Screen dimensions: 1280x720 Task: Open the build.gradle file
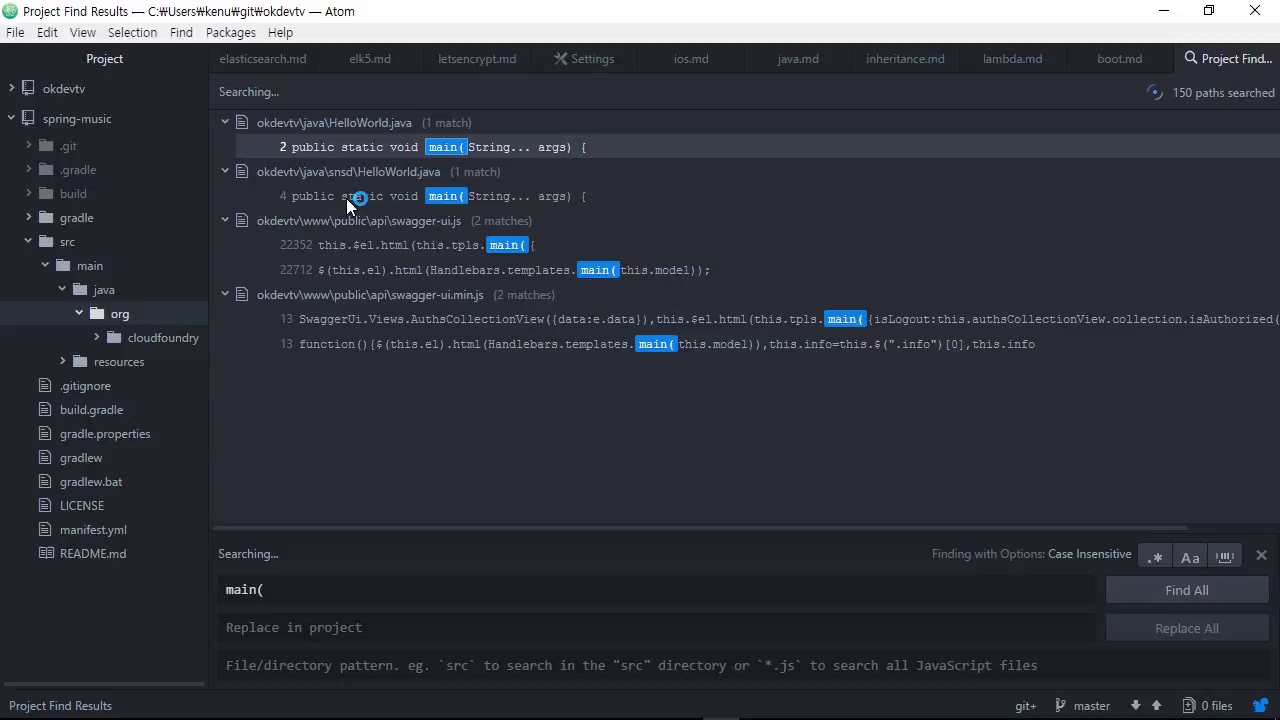click(91, 410)
